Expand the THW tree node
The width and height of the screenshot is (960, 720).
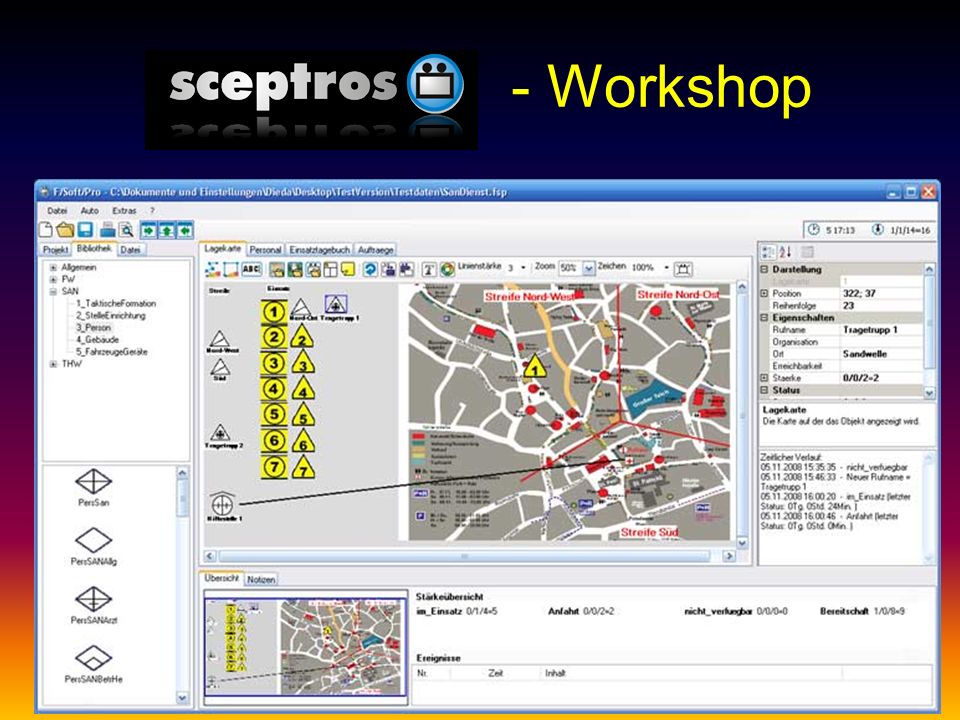53,364
